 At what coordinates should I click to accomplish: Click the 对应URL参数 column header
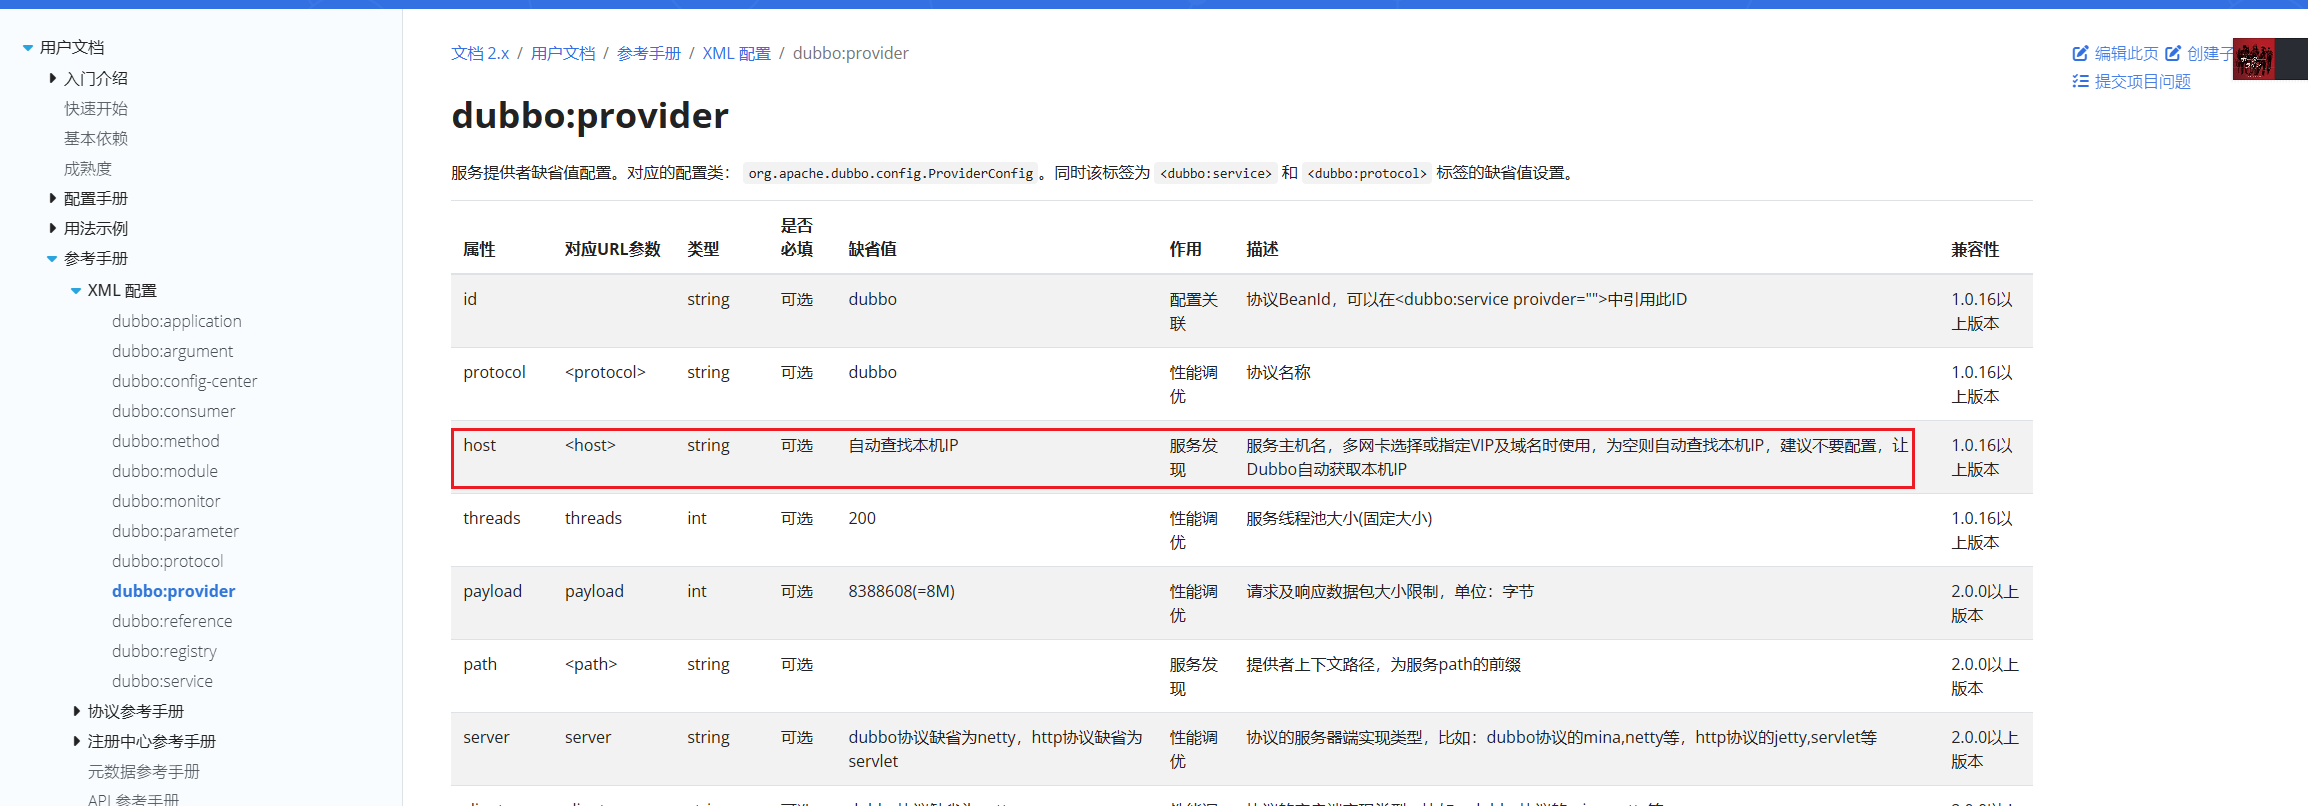[613, 249]
